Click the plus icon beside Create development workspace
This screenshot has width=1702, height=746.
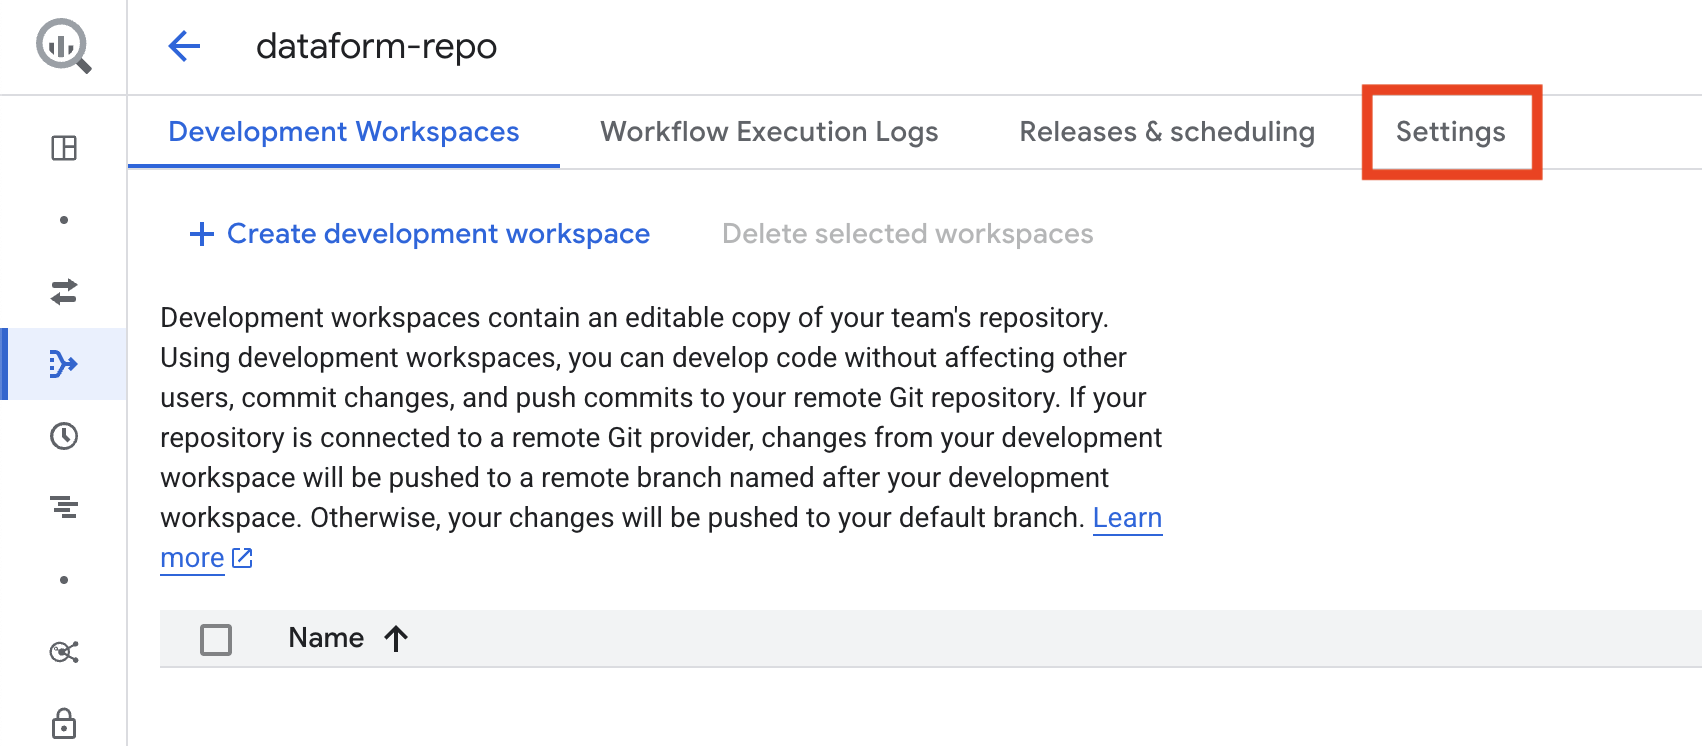[x=202, y=234]
